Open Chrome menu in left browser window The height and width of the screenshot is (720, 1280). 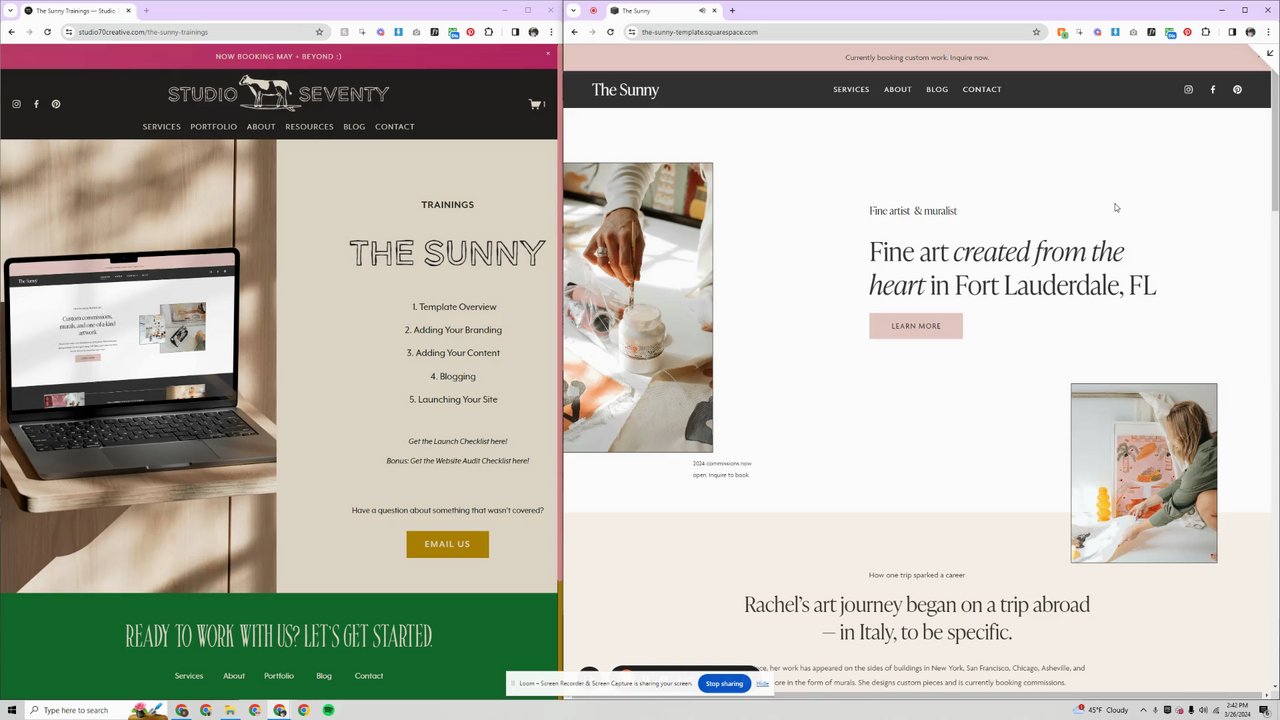[x=551, y=32]
